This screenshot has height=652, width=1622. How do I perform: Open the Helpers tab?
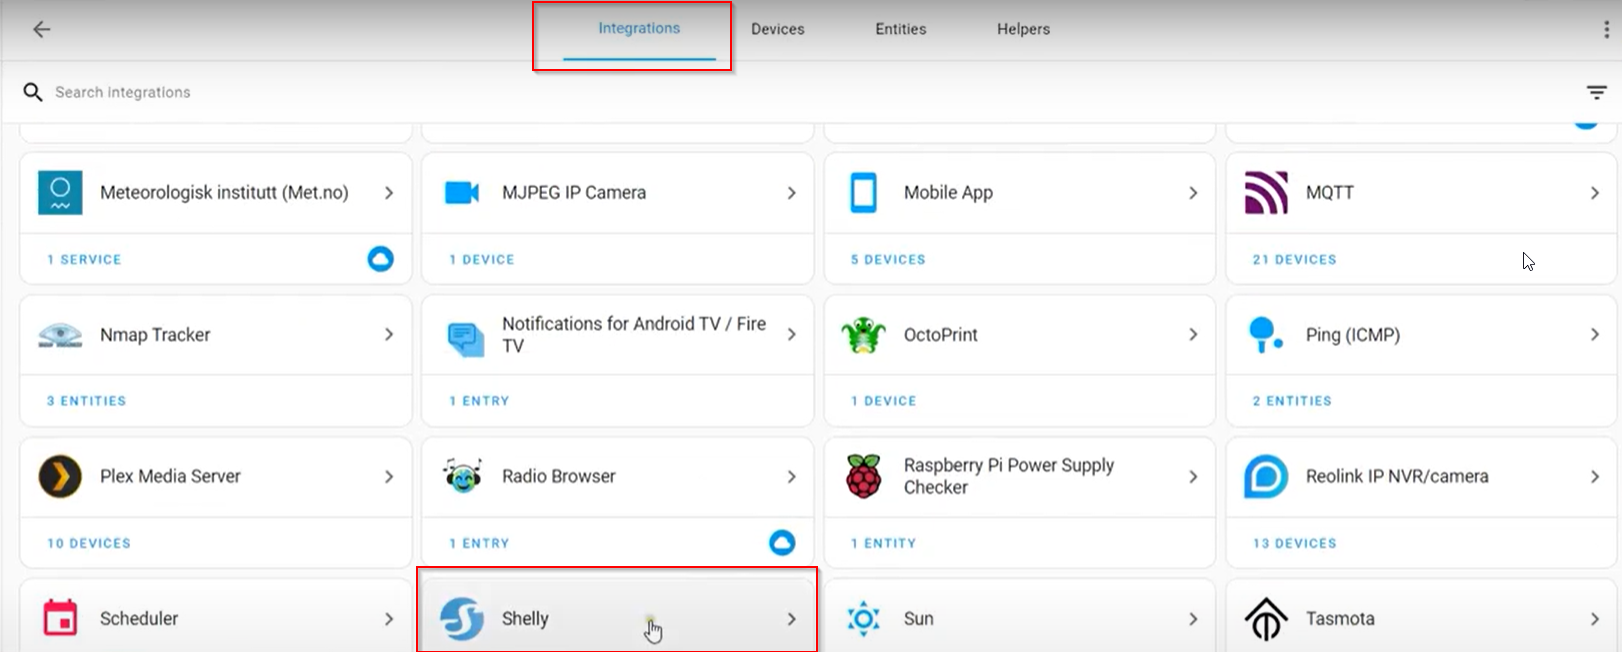coord(1023,29)
